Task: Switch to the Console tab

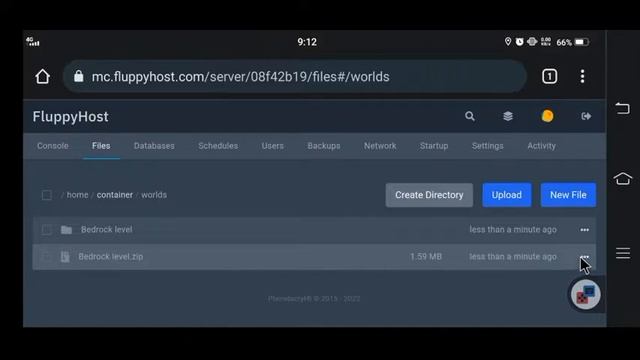Action: point(53,146)
